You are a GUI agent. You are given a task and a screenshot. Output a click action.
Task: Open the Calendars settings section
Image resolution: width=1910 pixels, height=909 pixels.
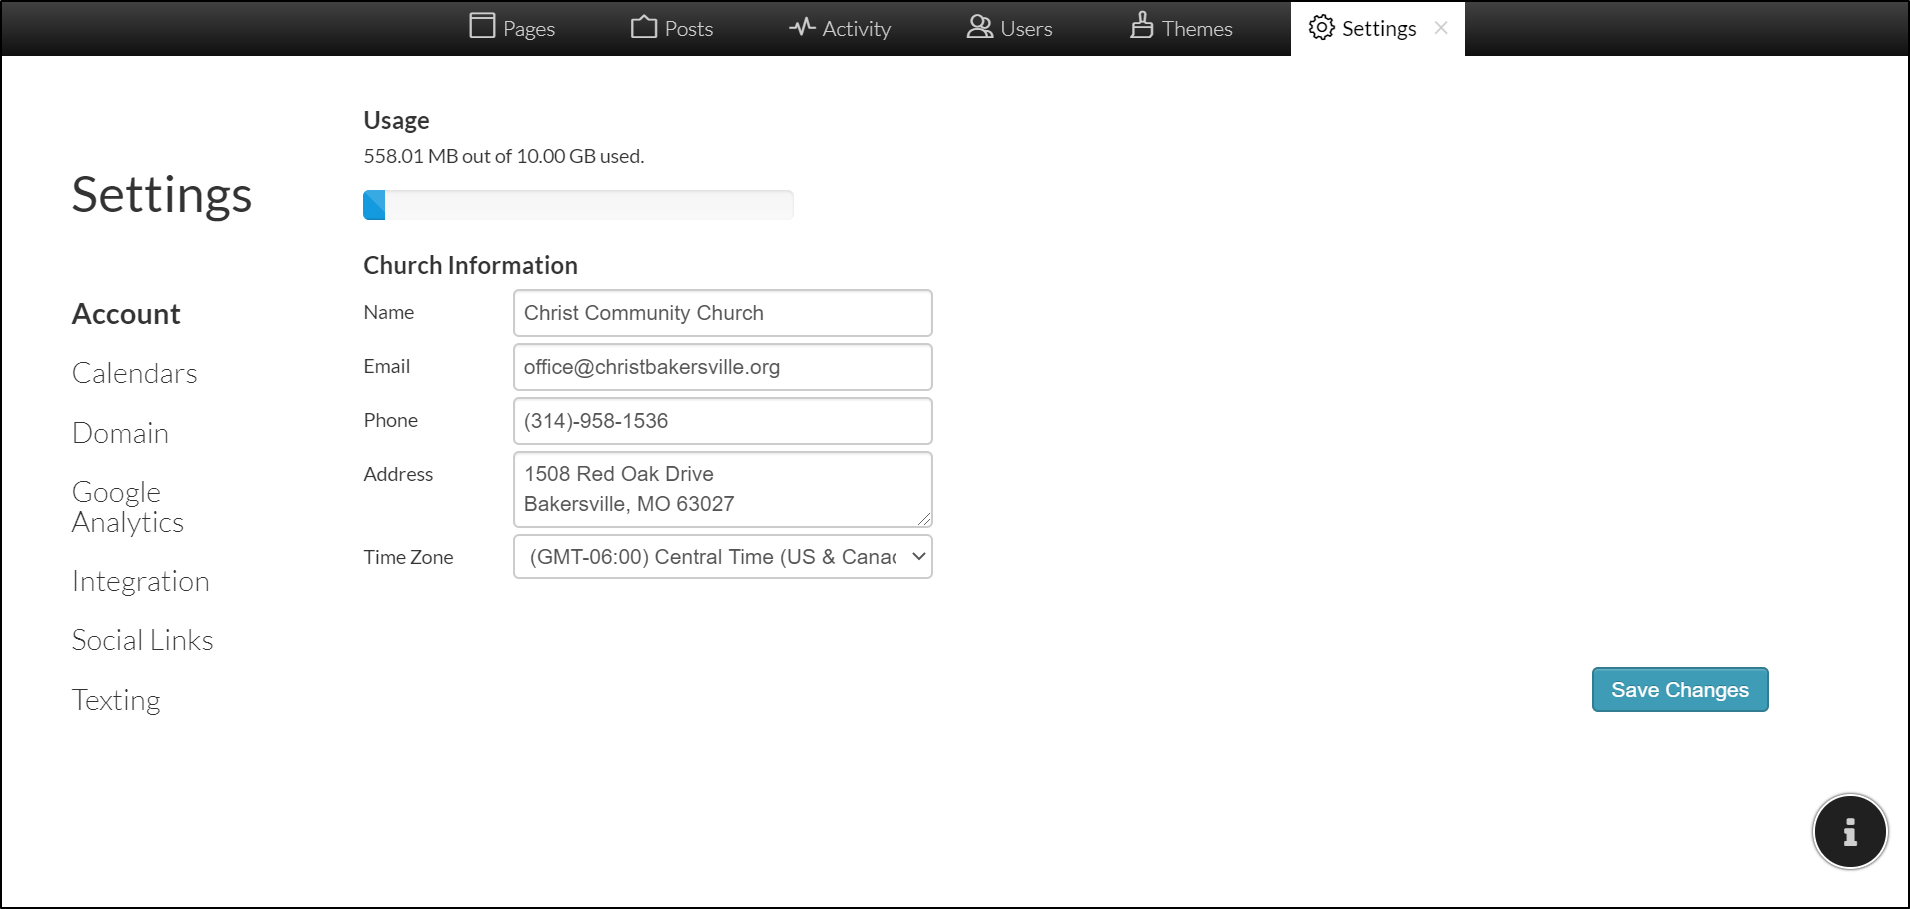tap(135, 374)
